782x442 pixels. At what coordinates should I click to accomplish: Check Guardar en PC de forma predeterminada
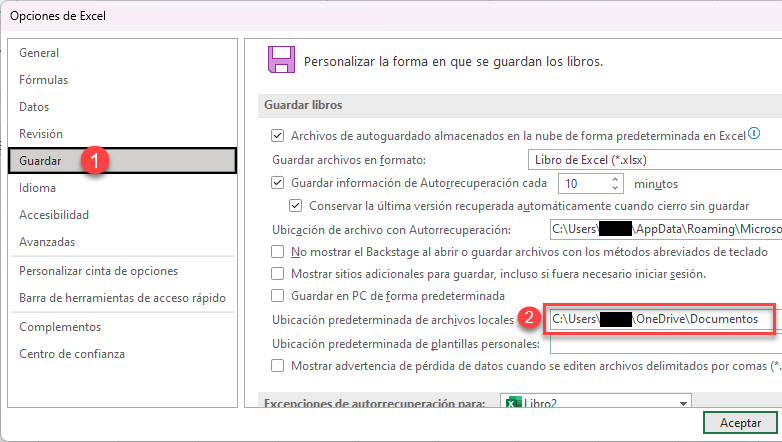tap(277, 295)
